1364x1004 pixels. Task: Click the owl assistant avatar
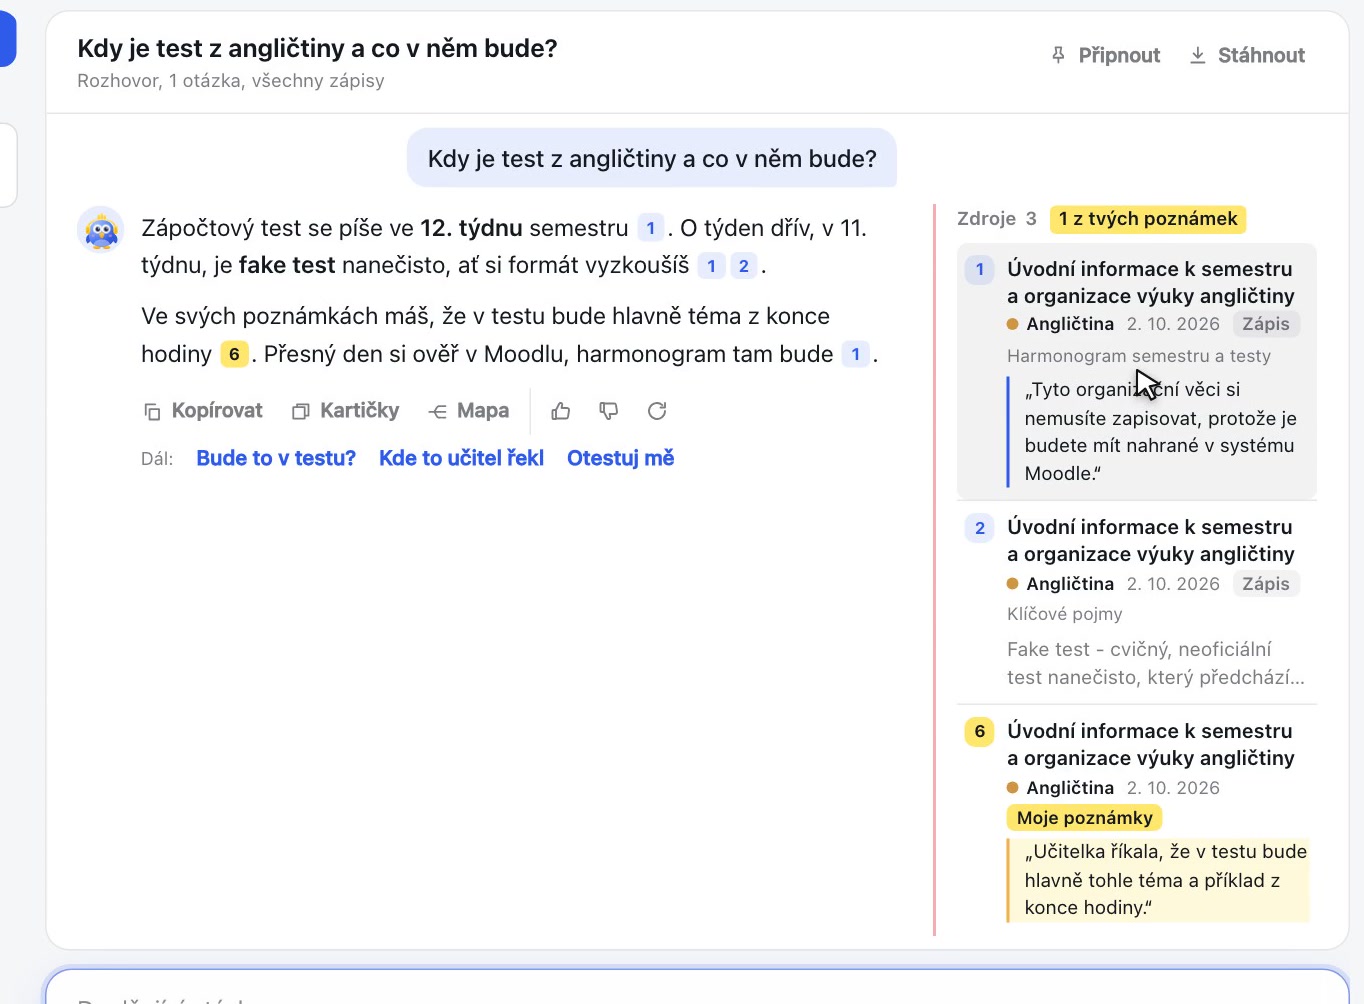click(x=101, y=231)
